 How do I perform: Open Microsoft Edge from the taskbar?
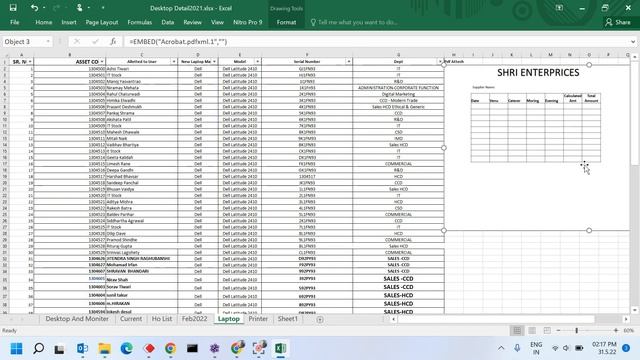click(127, 349)
